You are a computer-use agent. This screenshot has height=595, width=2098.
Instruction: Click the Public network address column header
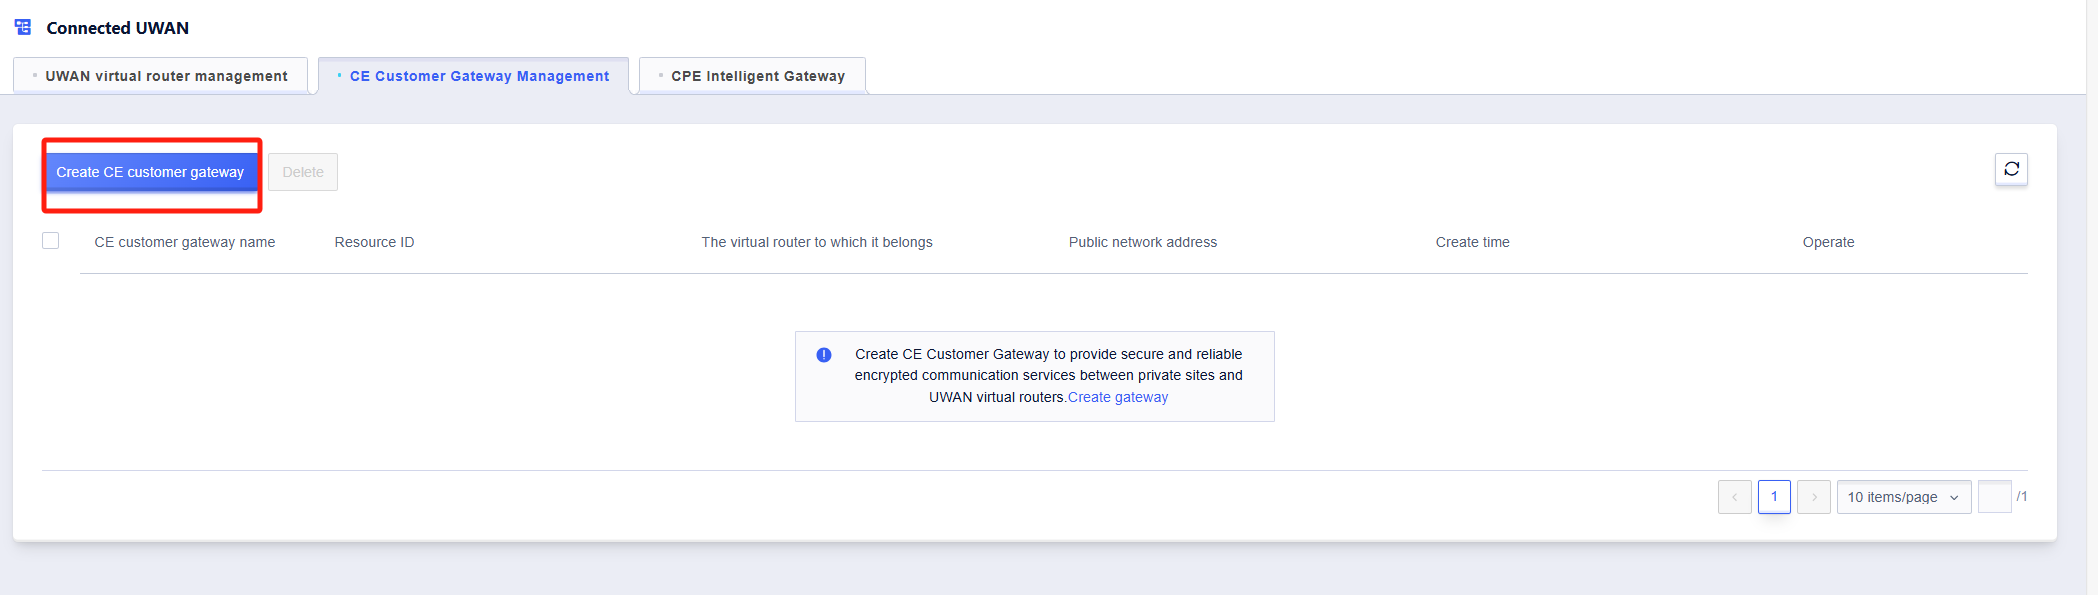1143,242
